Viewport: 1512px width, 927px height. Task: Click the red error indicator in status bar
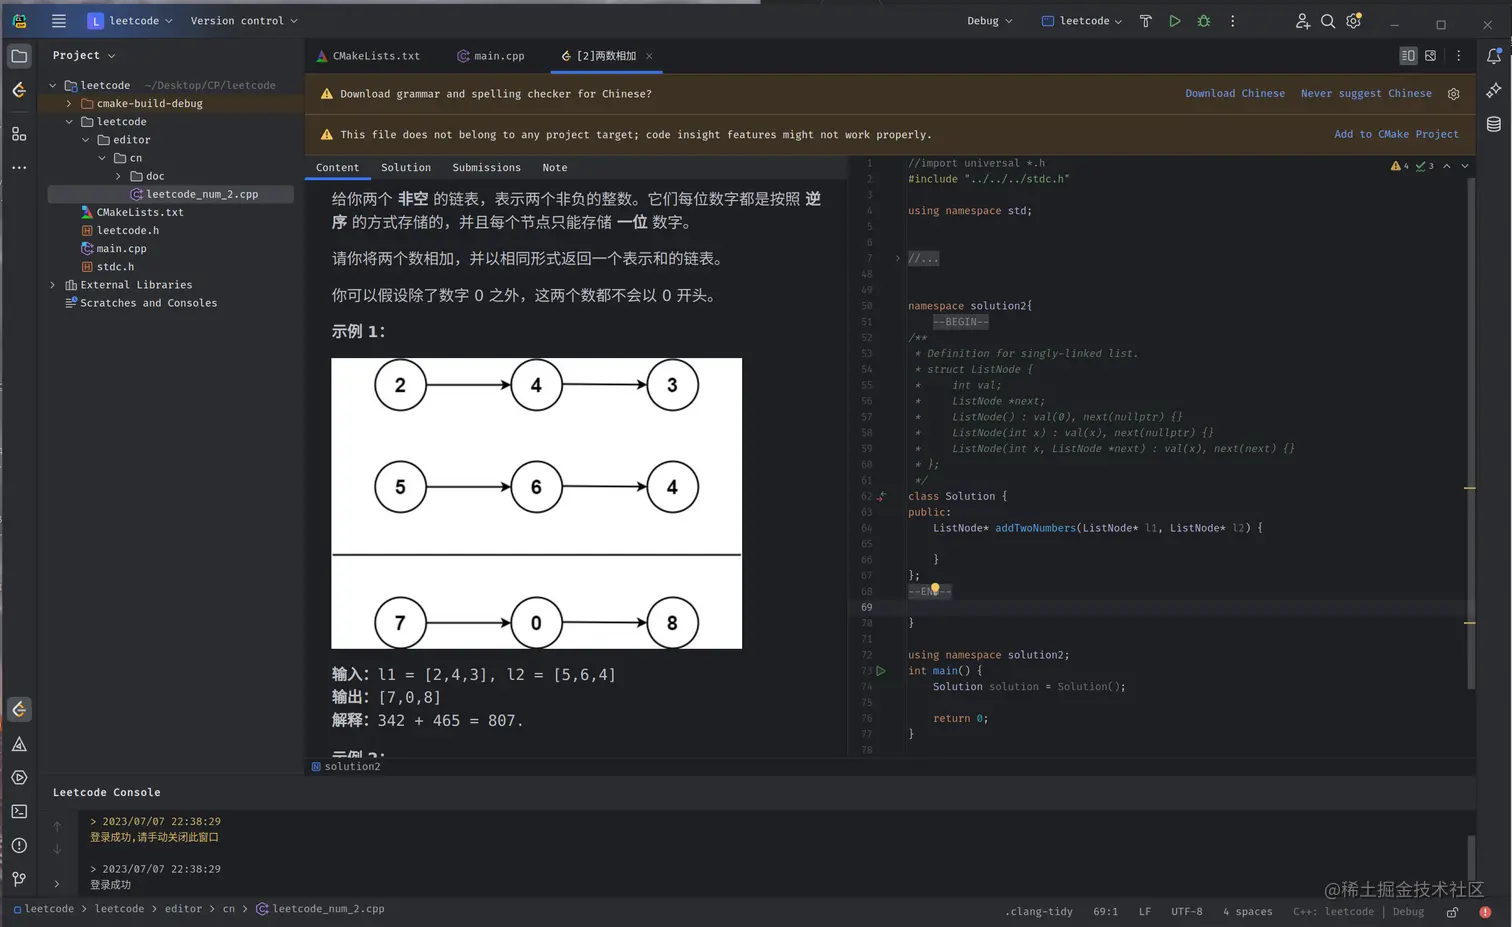(x=1486, y=912)
